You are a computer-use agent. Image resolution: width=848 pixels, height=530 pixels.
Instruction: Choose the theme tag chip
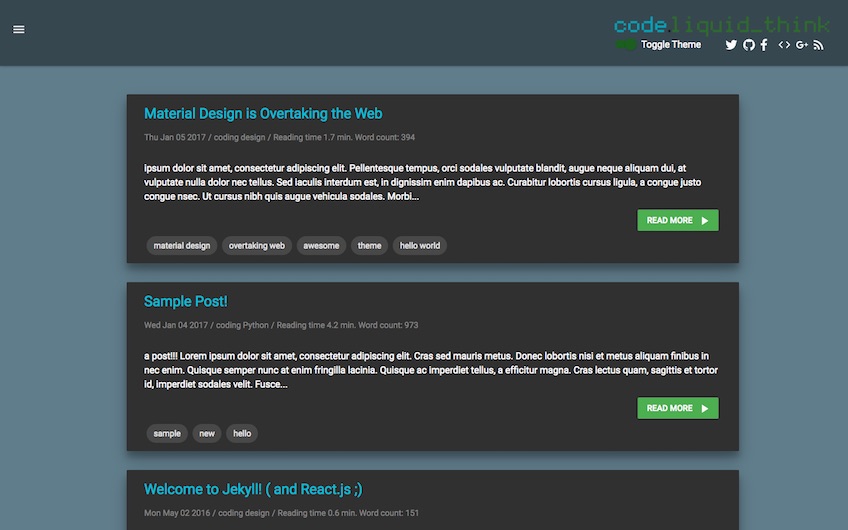[369, 245]
